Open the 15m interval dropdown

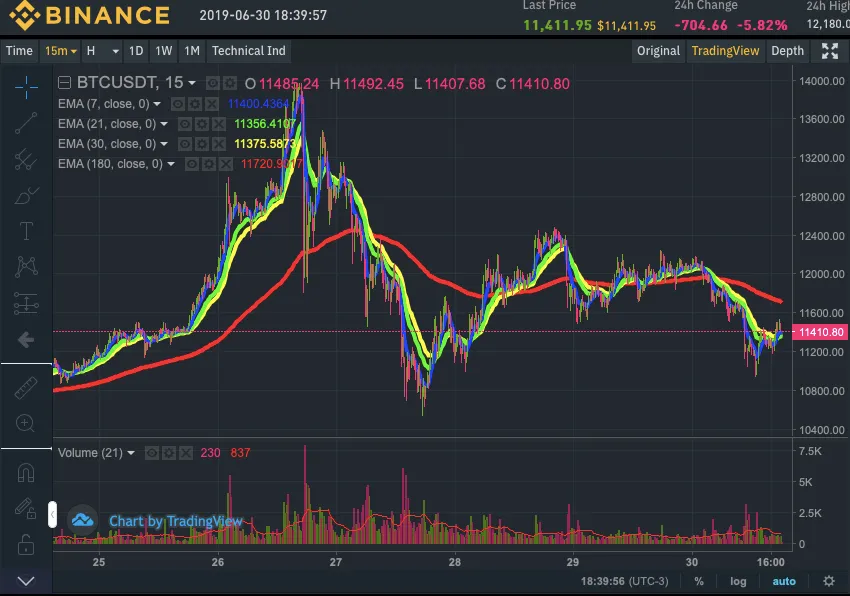[x=60, y=51]
